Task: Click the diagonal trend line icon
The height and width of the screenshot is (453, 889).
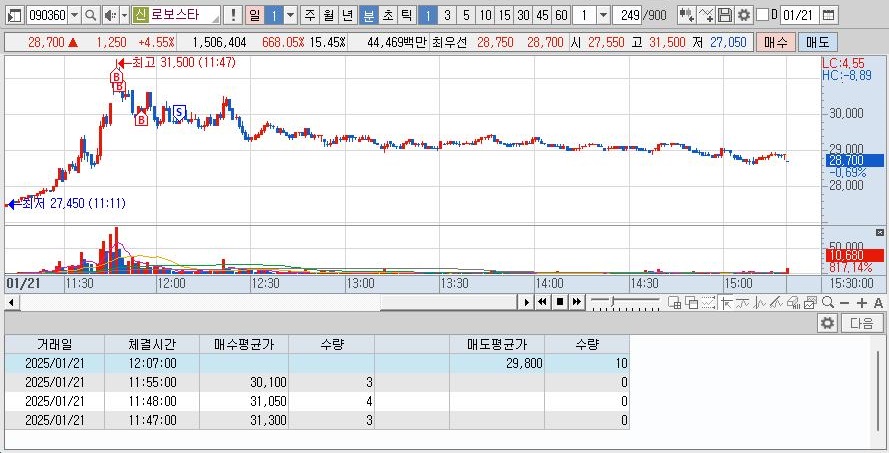Action: tap(777, 303)
